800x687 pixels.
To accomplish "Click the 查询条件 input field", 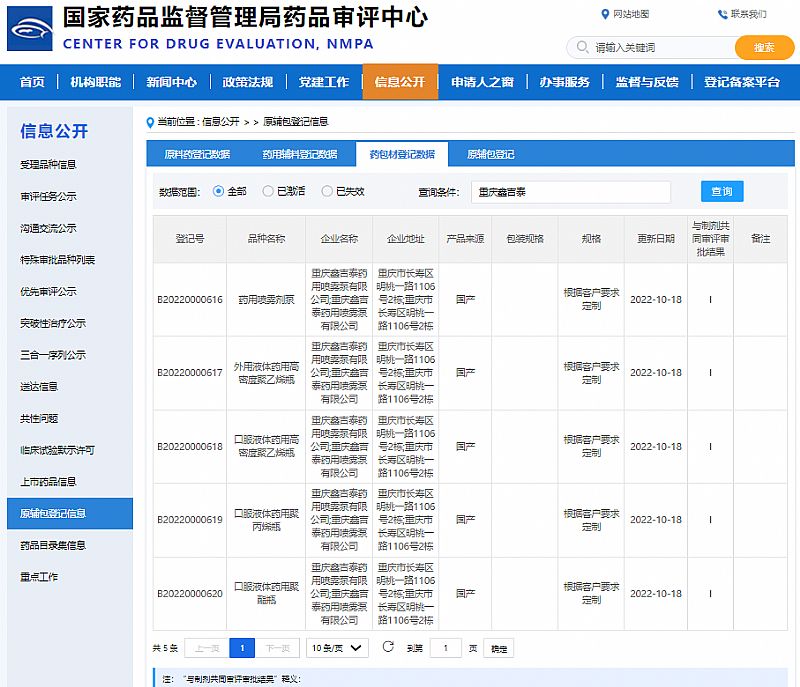I will point(570,192).
